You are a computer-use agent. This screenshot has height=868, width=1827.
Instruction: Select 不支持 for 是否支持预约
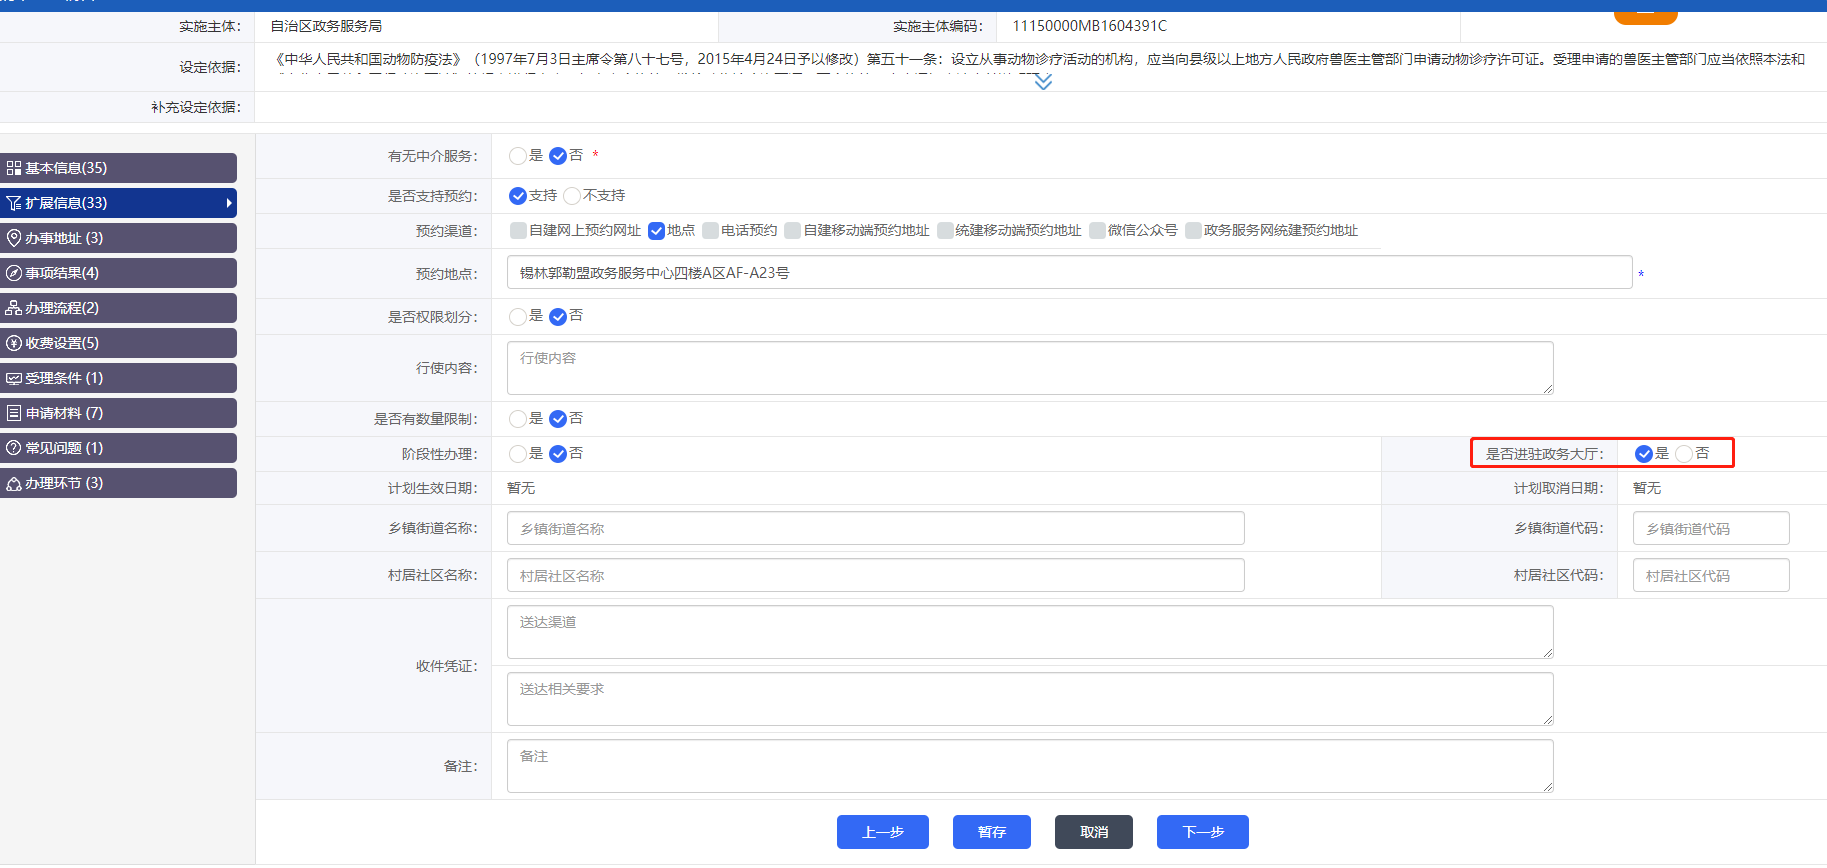572,196
